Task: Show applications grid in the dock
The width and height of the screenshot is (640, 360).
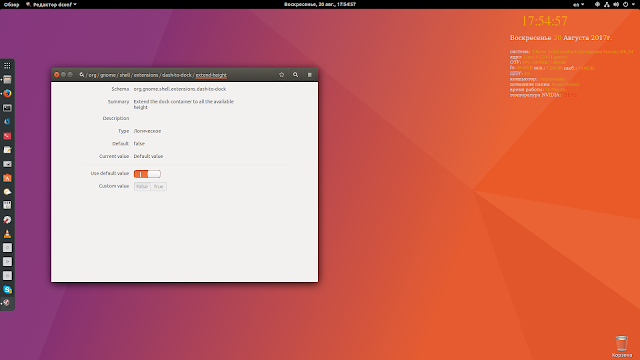Action: pos(7,65)
